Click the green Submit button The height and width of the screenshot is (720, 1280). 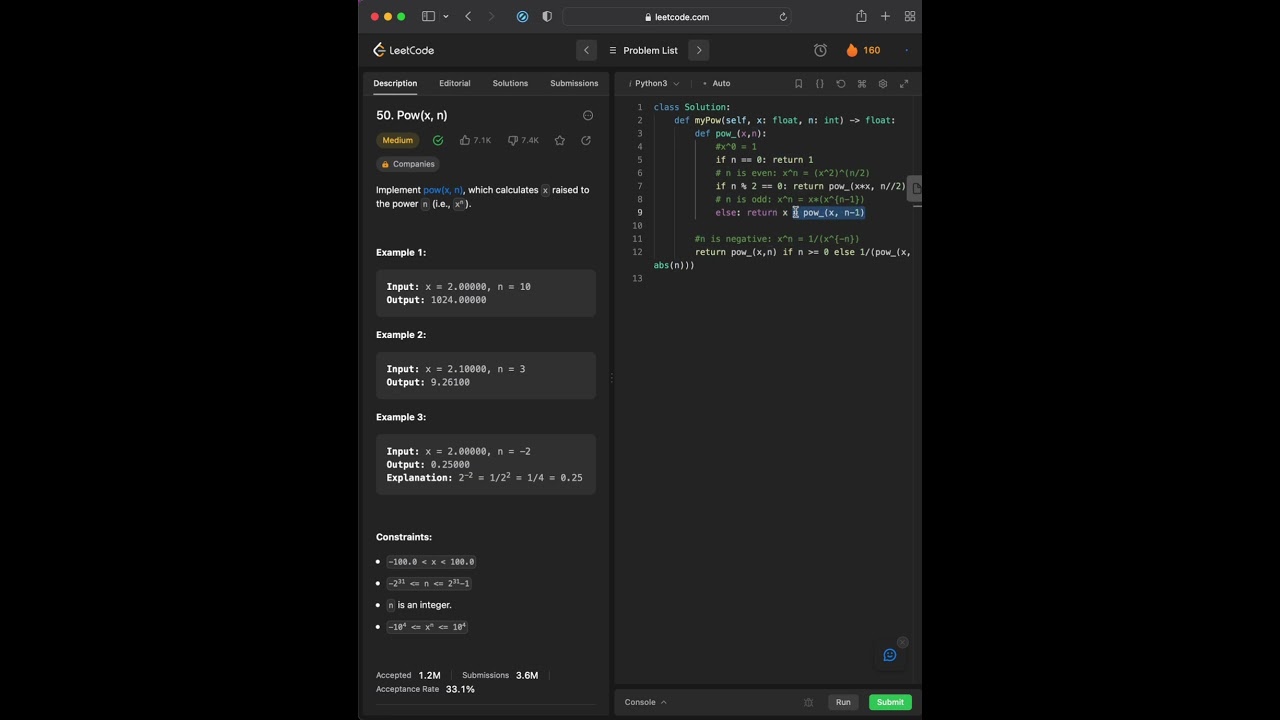pyautogui.click(x=890, y=702)
